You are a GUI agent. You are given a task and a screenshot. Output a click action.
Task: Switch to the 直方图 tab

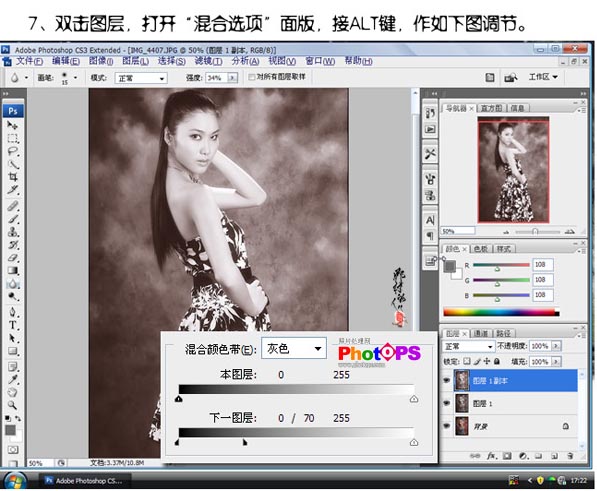pyautogui.click(x=491, y=108)
